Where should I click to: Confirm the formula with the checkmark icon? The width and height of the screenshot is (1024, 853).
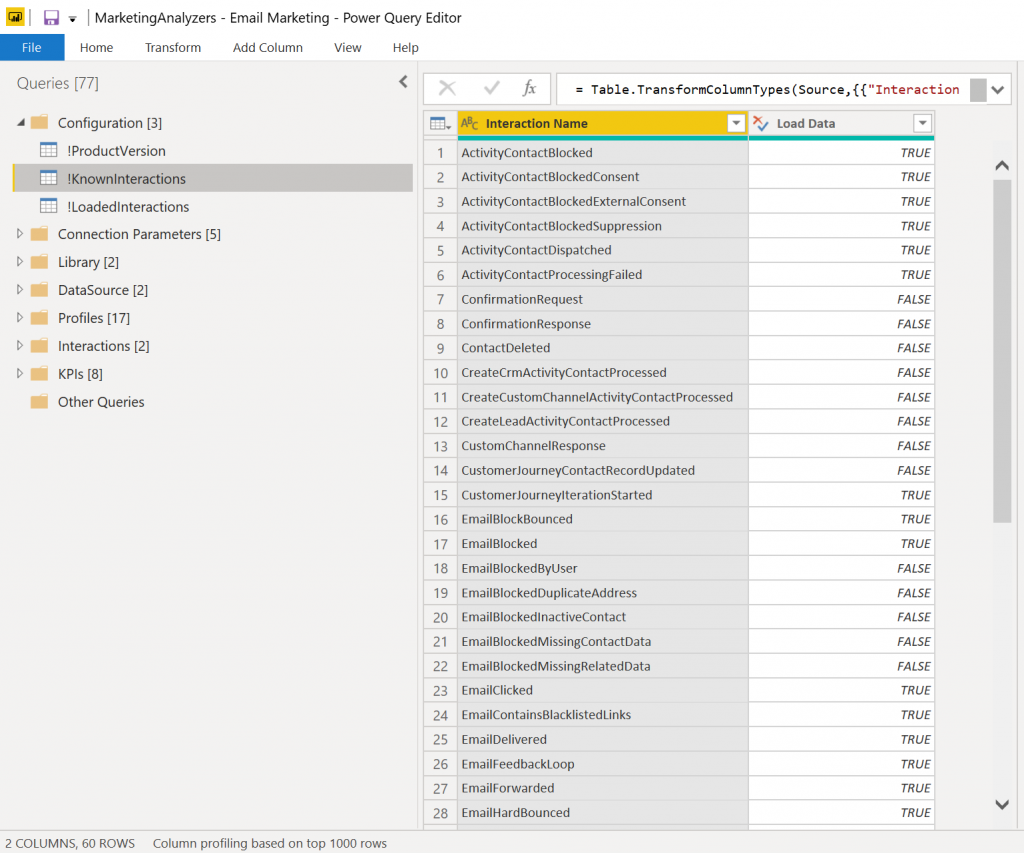(x=492, y=88)
